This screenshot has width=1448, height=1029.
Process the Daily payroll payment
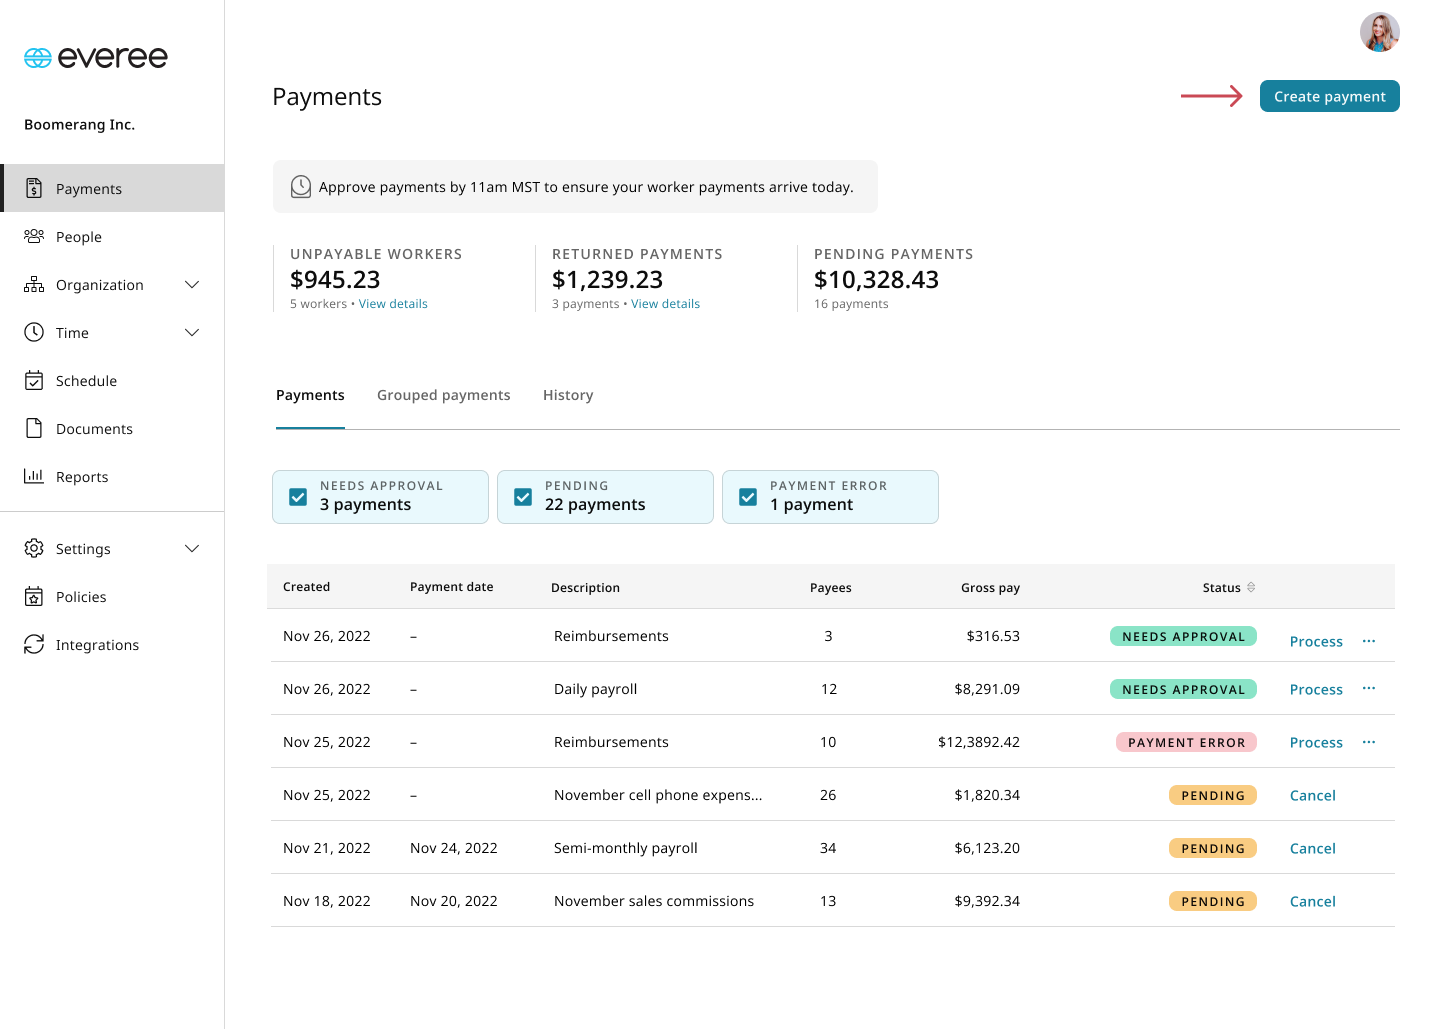(1316, 689)
